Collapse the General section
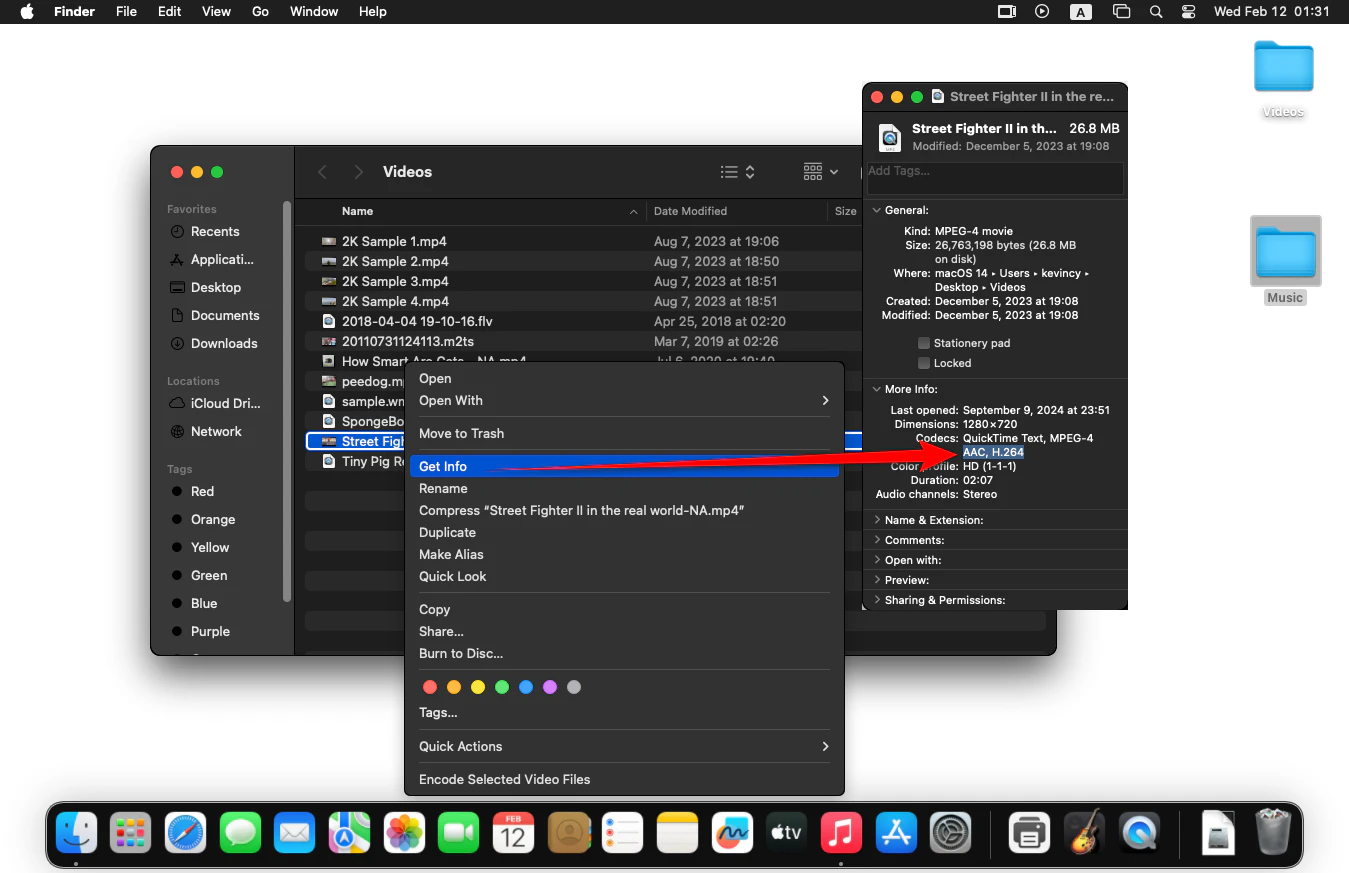The width and height of the screenshot is (1349, 873). point(877,210)
